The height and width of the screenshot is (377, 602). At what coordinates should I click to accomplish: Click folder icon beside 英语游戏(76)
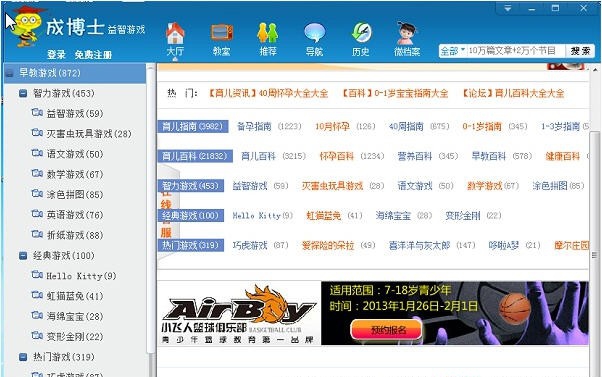coord(37,214)
